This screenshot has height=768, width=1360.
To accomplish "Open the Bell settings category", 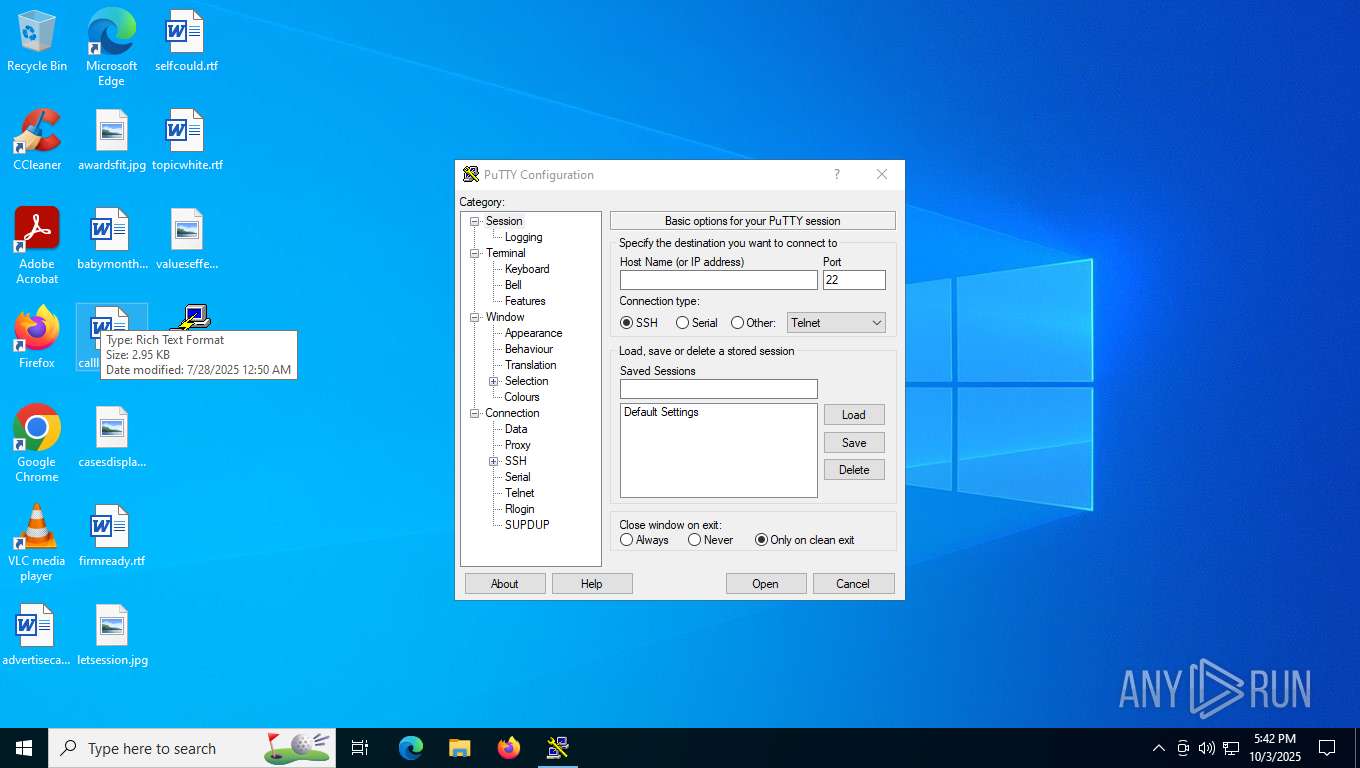I will [513, 285].
